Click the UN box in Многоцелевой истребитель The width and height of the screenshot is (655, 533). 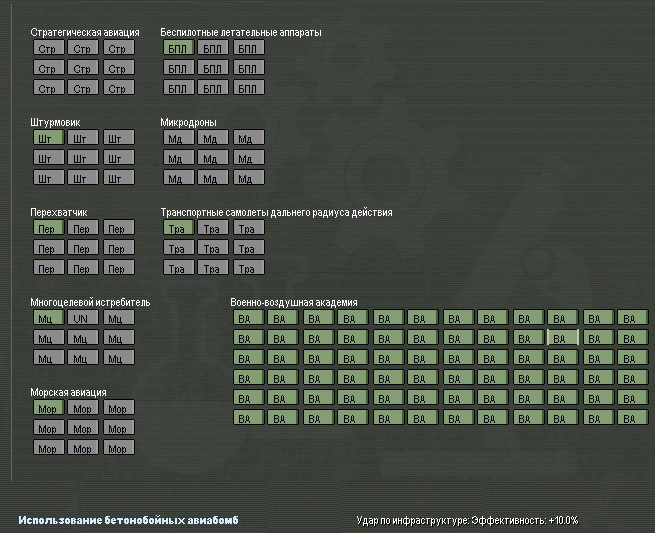click(83, 317)
